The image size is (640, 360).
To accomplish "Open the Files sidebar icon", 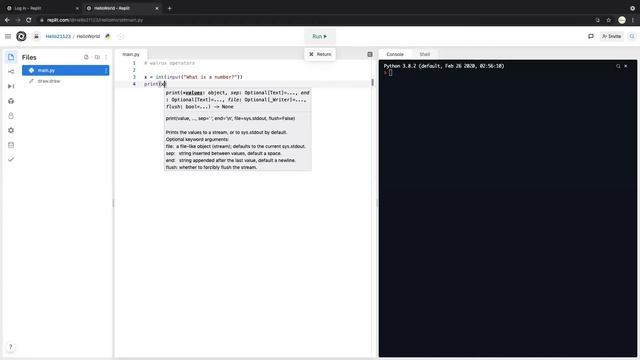I will [x=11, y=57].
